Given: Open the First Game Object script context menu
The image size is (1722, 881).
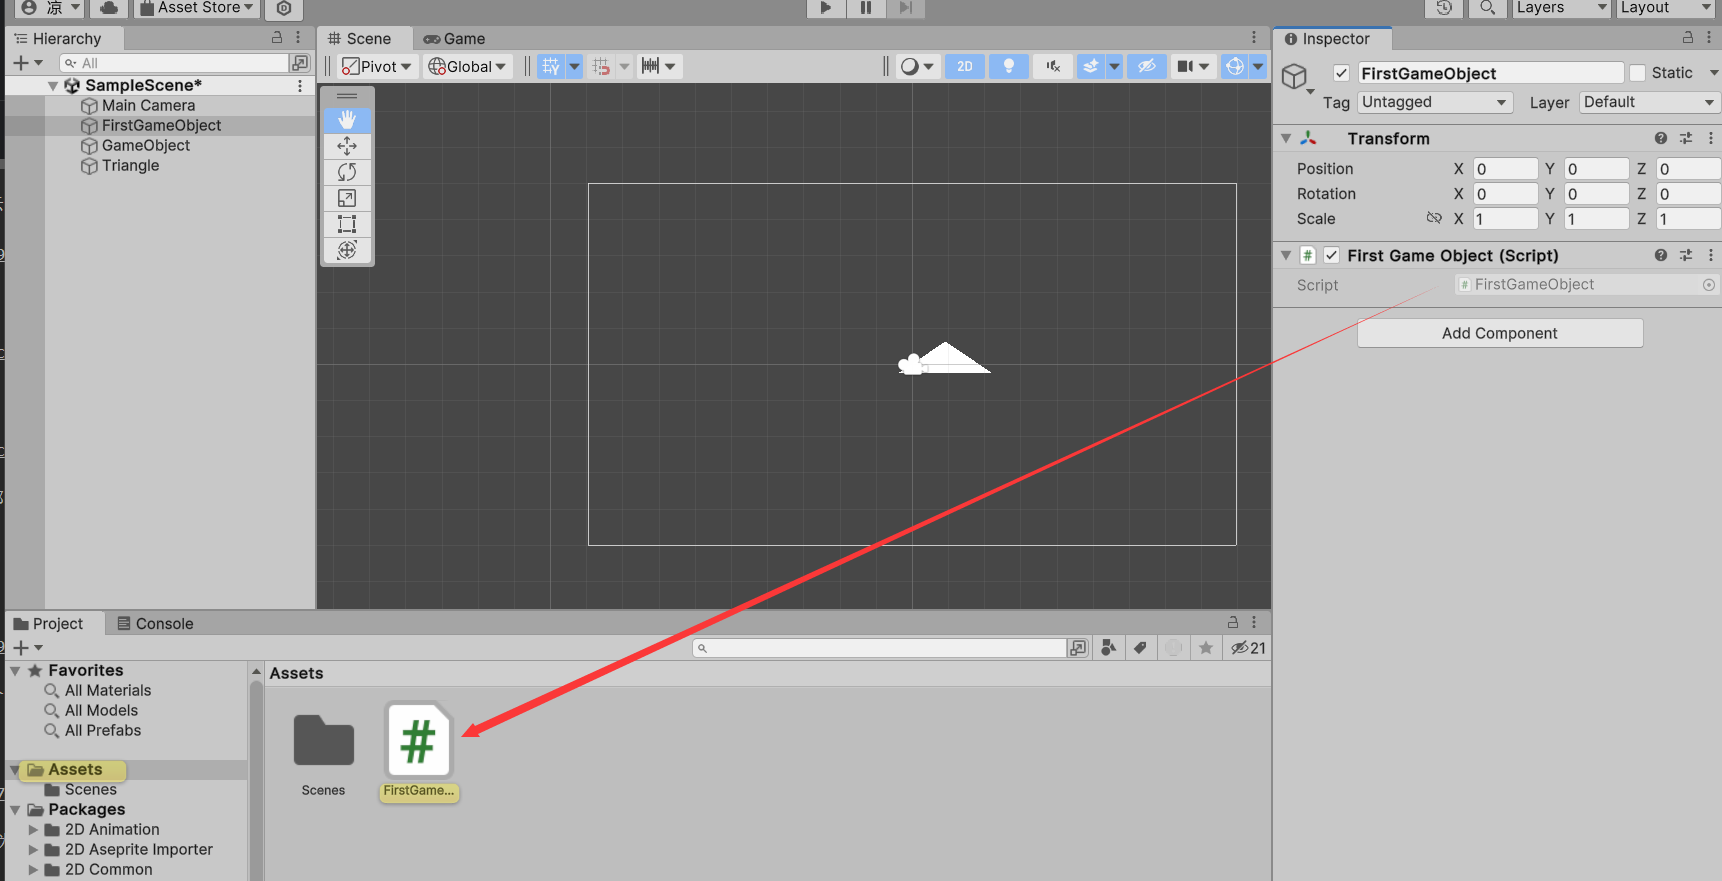Looking at the screenshot, I should point(1711,255).
